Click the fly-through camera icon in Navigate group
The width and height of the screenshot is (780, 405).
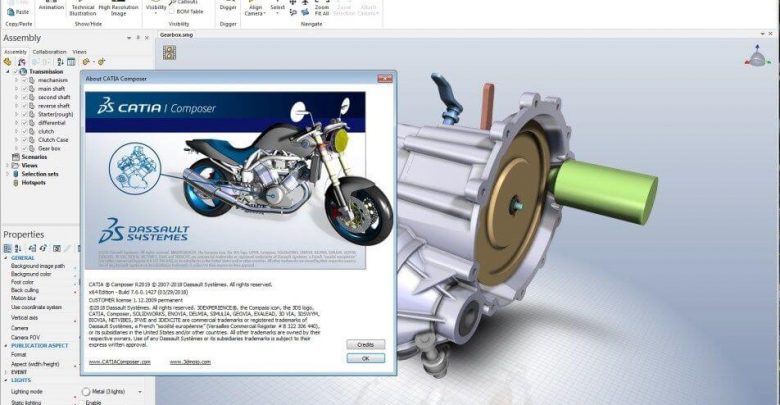(305, 12)
